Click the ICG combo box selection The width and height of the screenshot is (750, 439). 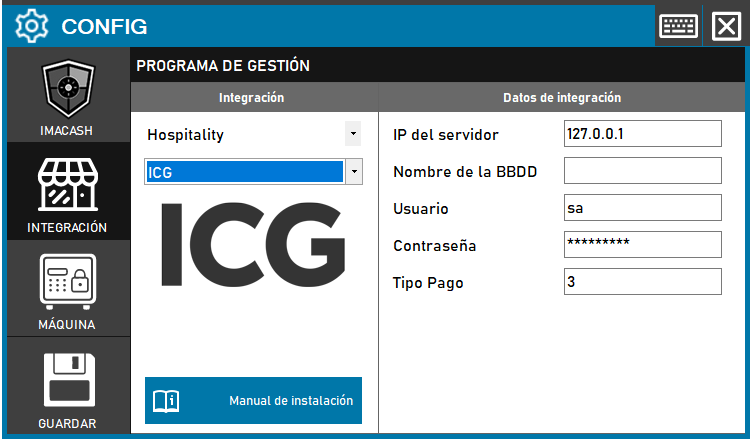click(x=244, y=172)
